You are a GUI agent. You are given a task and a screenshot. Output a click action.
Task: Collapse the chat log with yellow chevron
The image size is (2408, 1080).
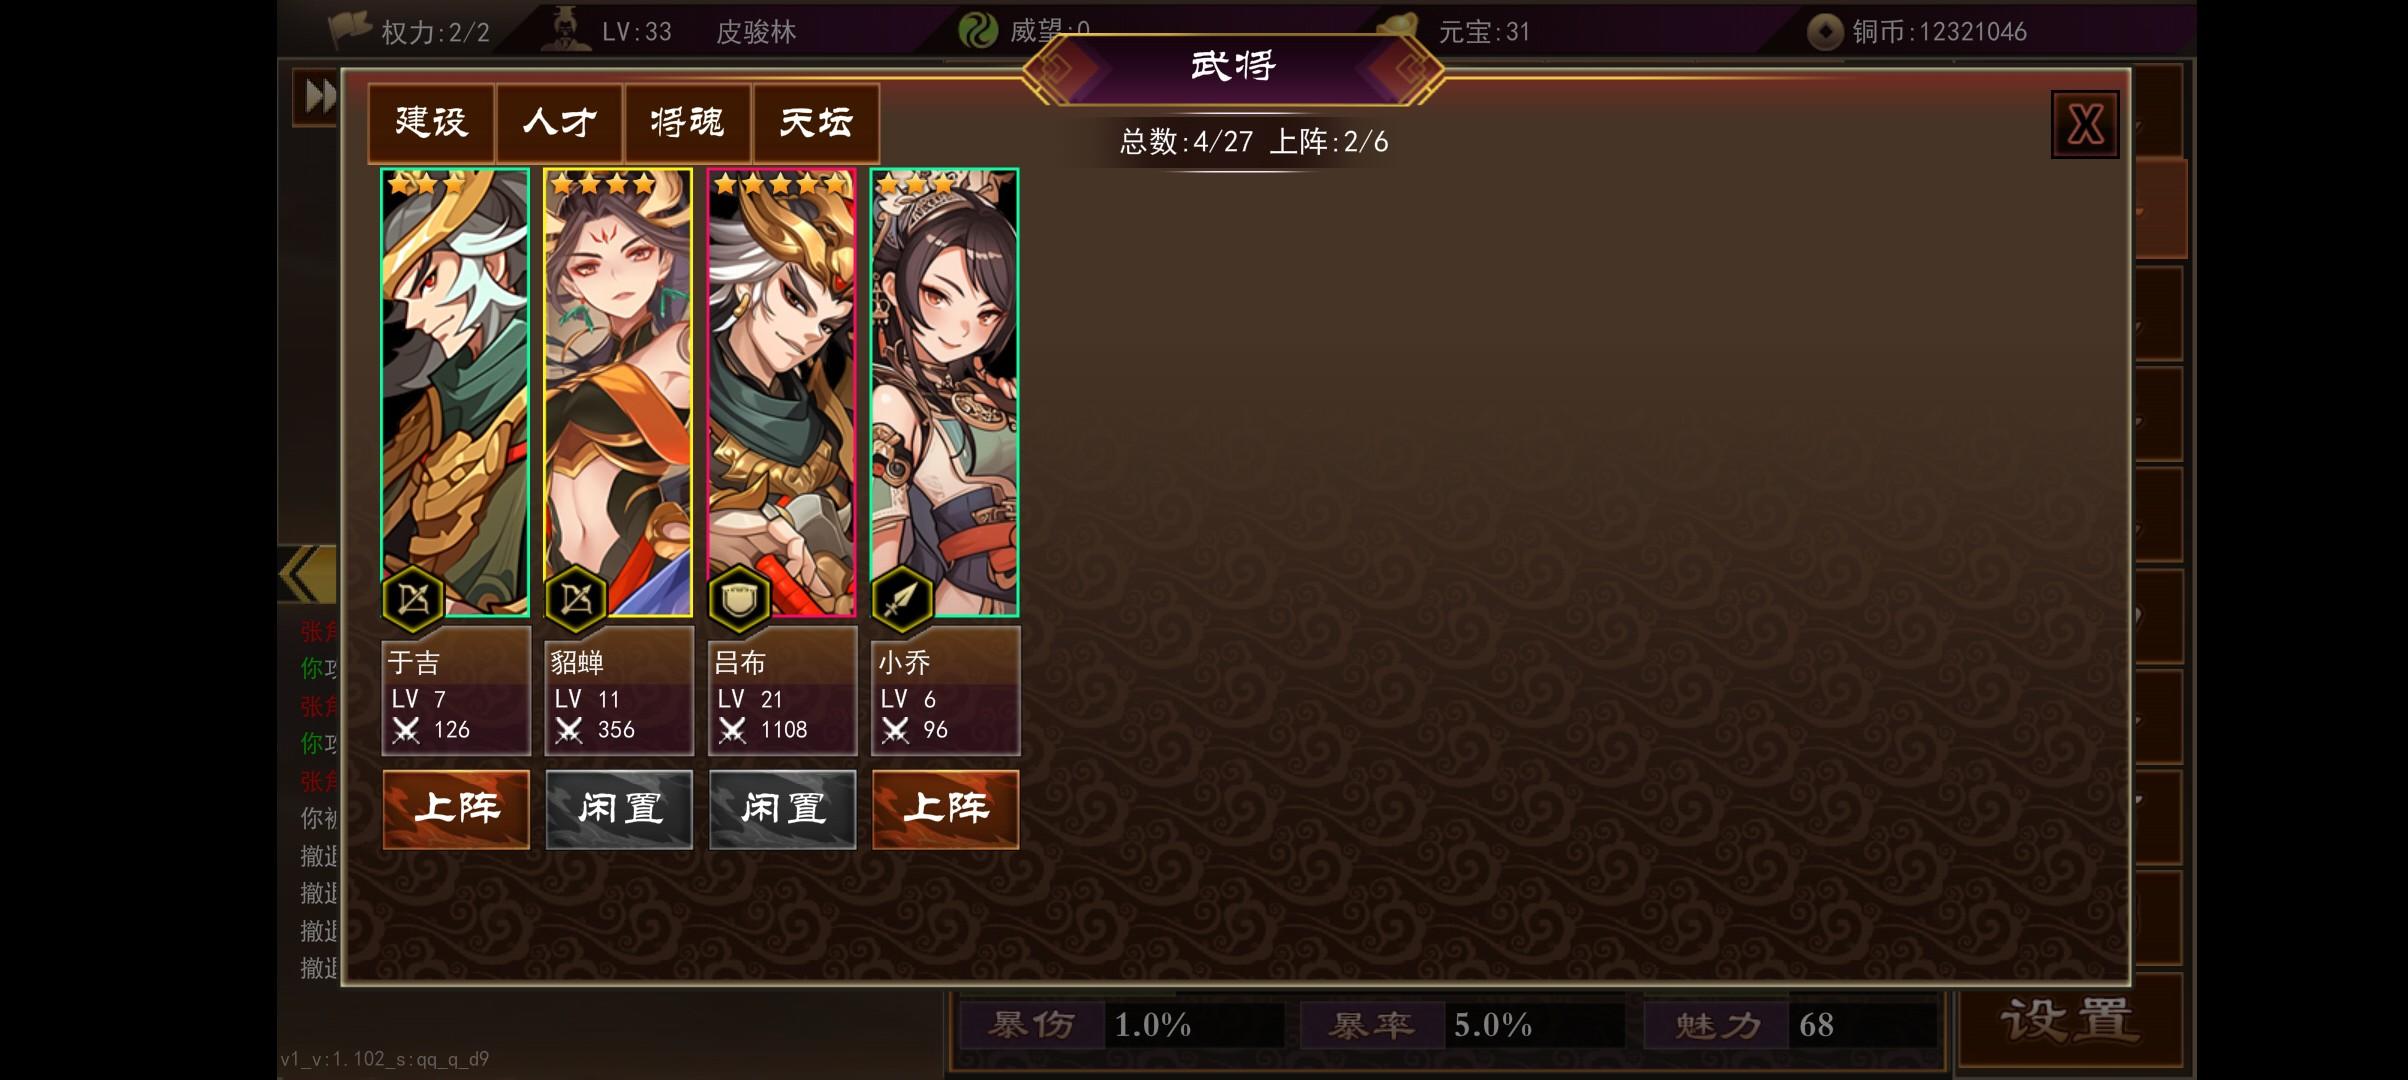[307, 574]
